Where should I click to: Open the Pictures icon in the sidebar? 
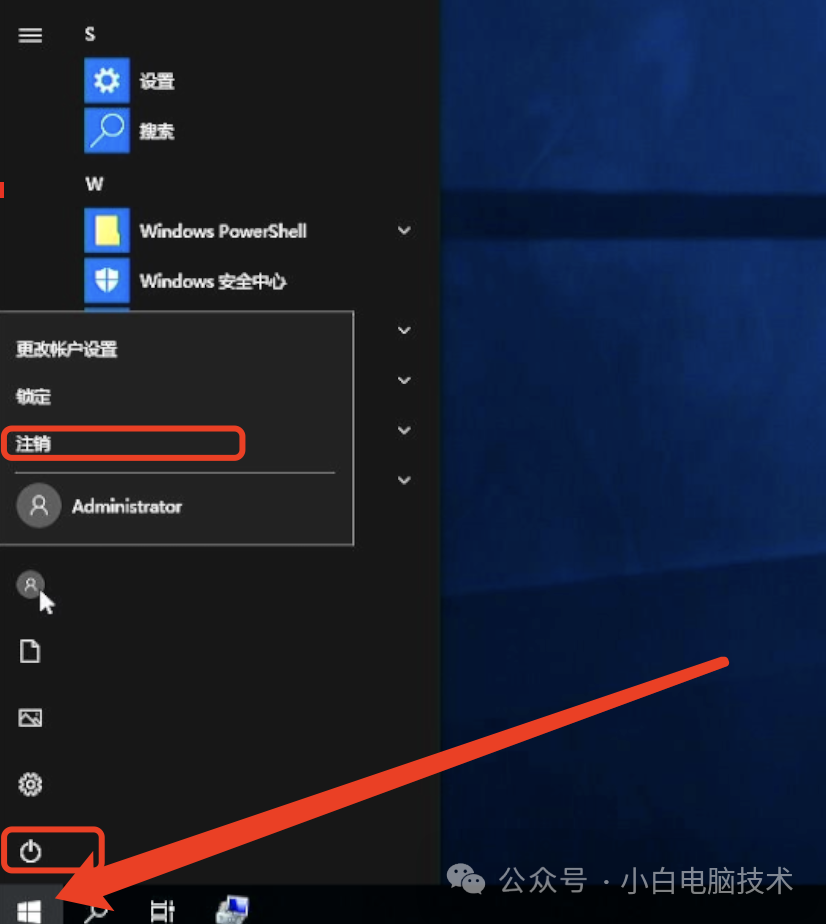[x=30, y=718]
